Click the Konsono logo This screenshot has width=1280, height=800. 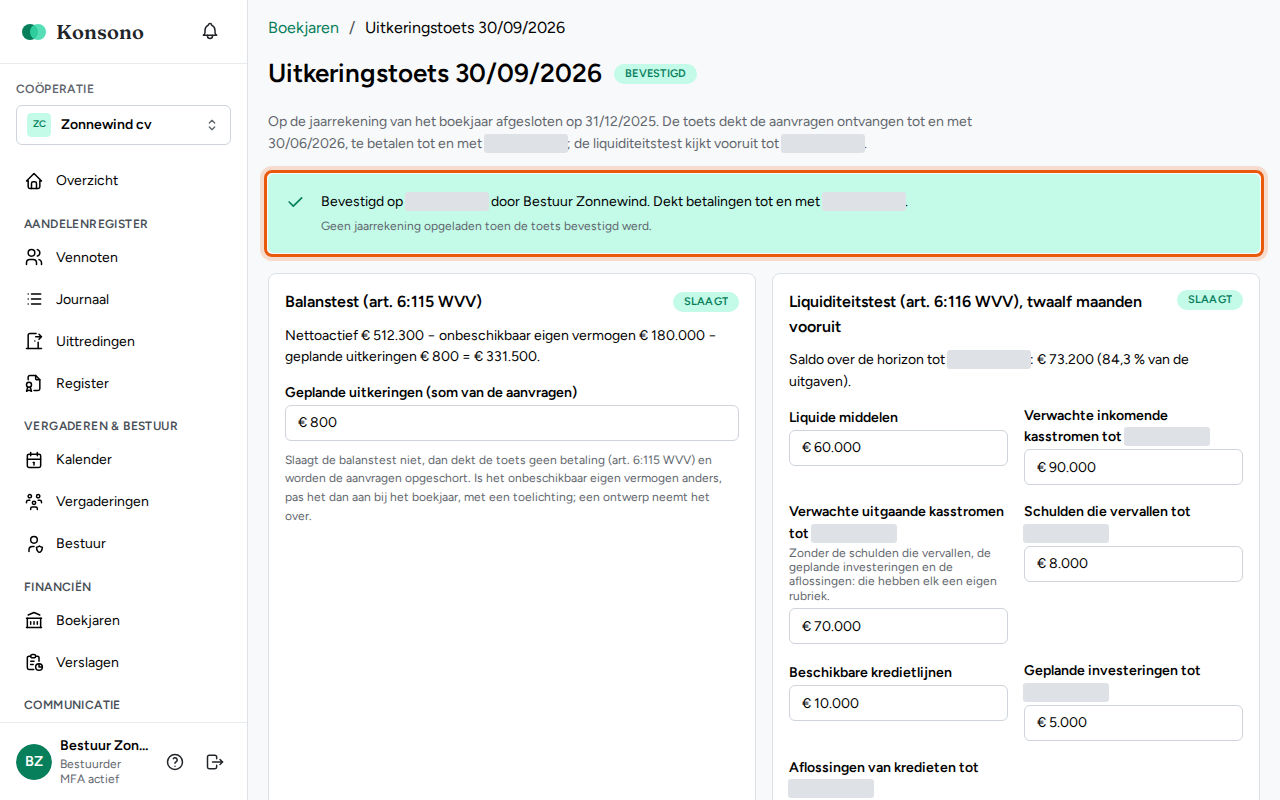pos(83,32)
